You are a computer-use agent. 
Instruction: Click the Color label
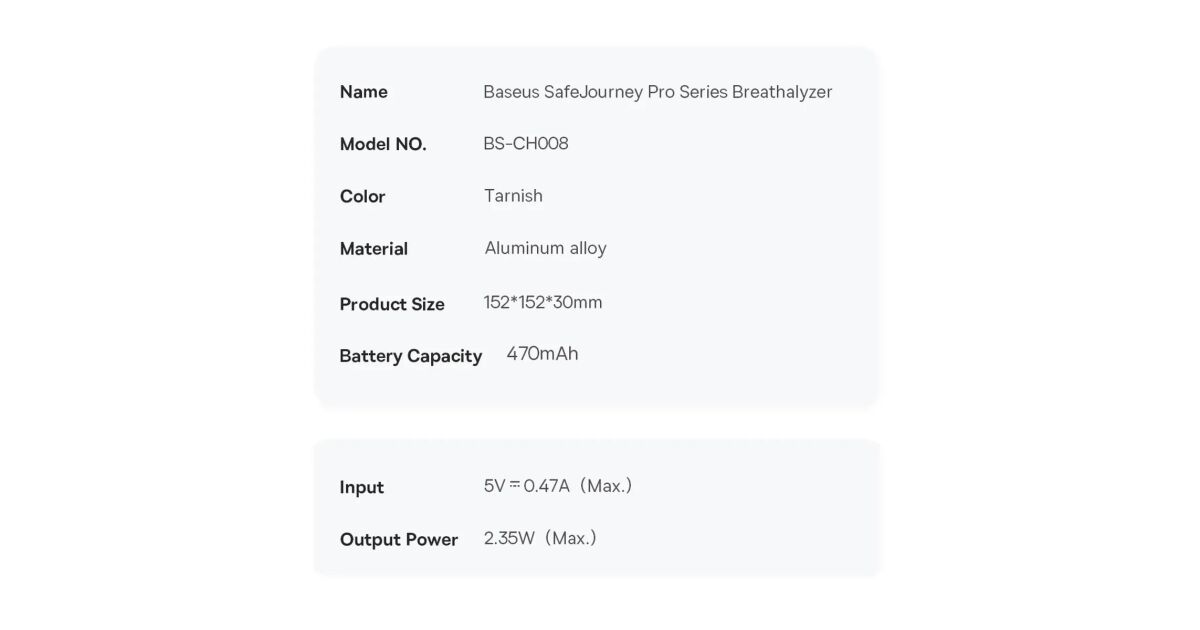[x=362, y=197]
